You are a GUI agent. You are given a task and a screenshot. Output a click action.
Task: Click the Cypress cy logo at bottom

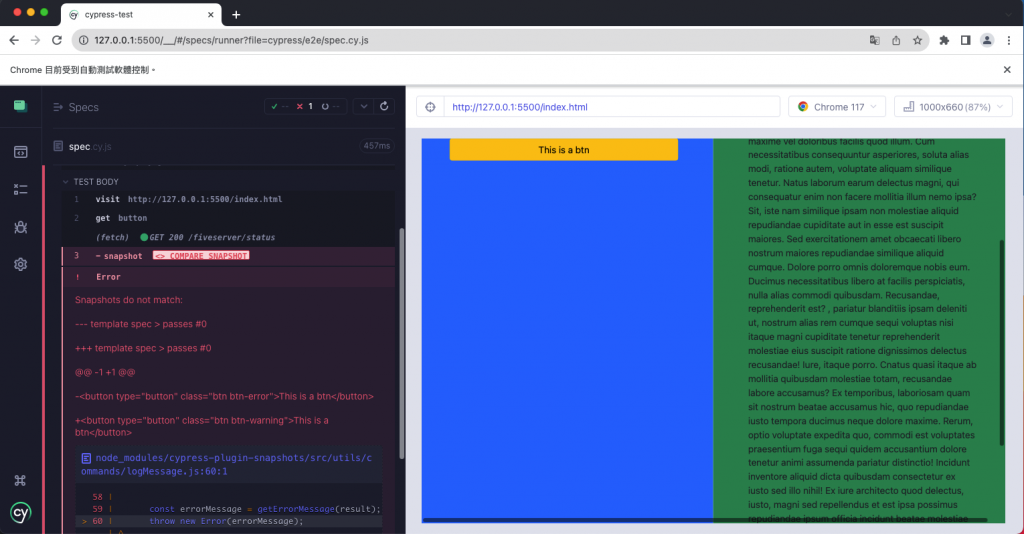[20, 512]
